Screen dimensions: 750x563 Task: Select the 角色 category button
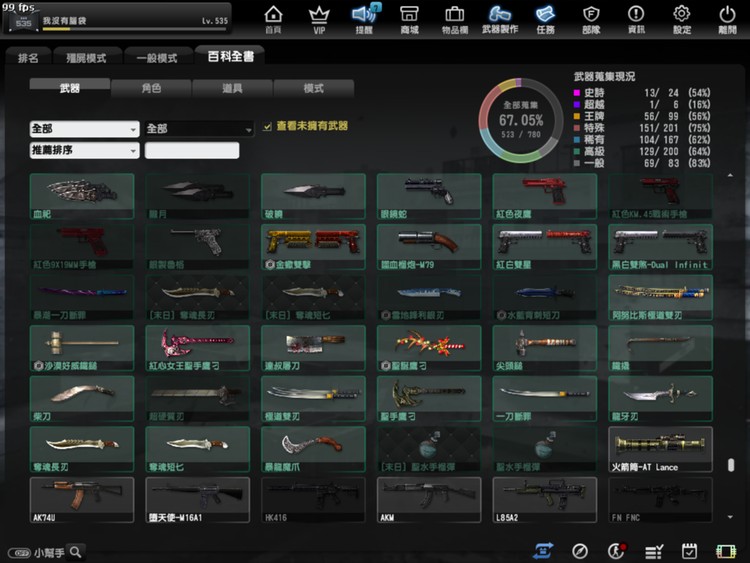pos(151,88)
